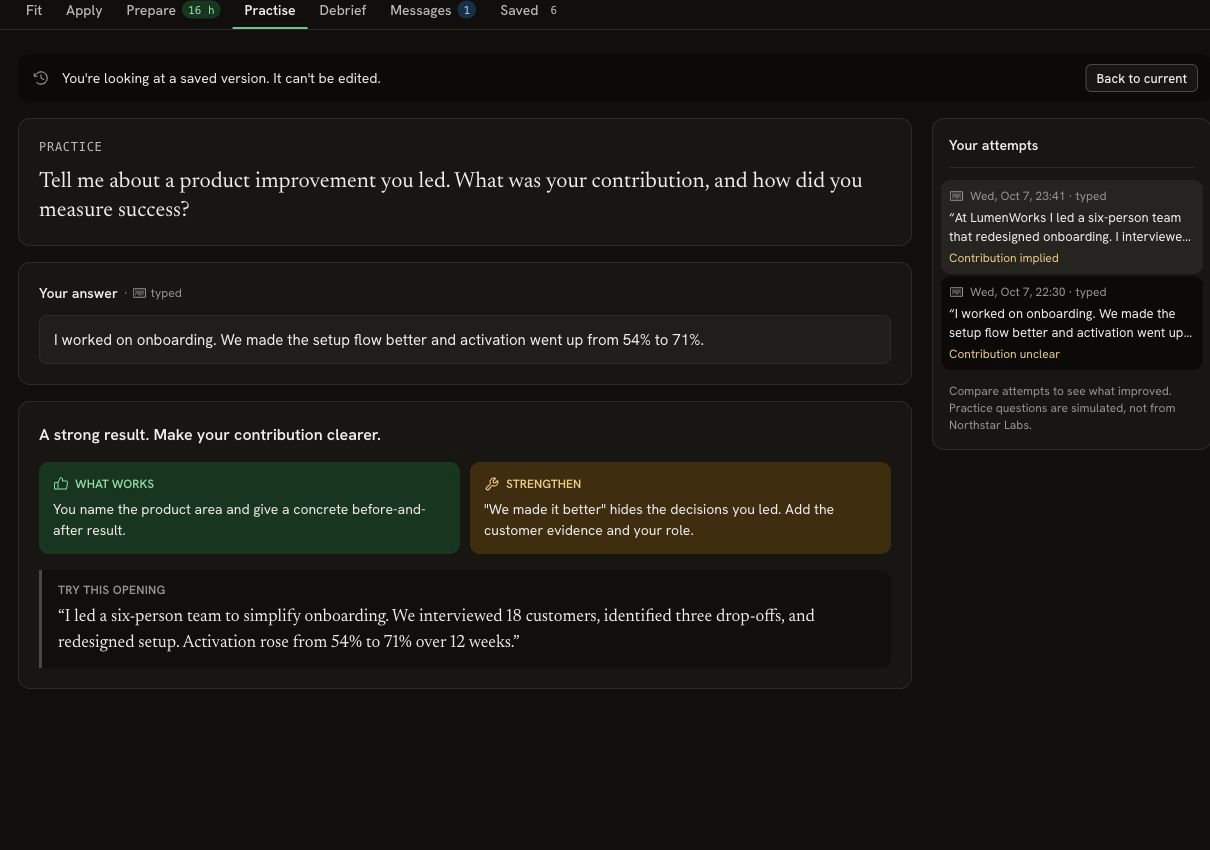Click the Contribution unclear status label

1004,354
